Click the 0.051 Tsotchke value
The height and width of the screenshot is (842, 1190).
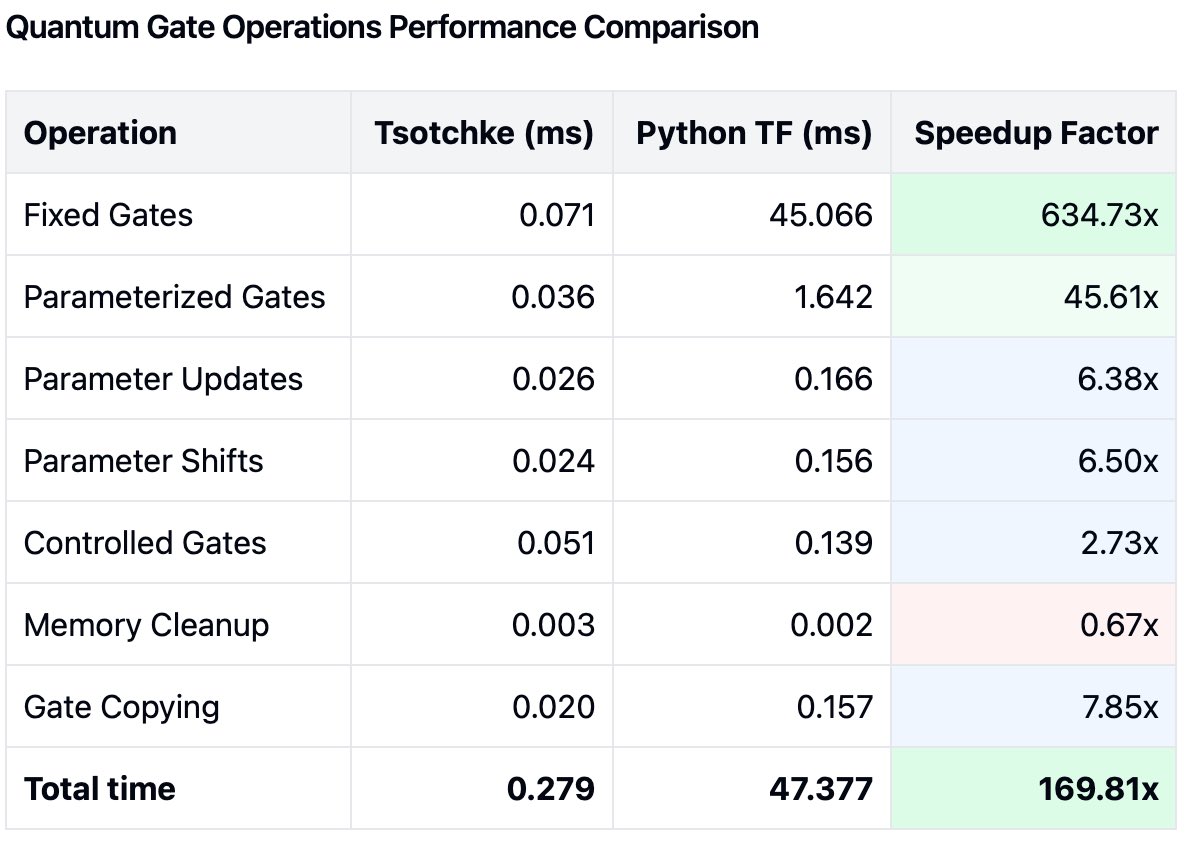tap(556, 543)
